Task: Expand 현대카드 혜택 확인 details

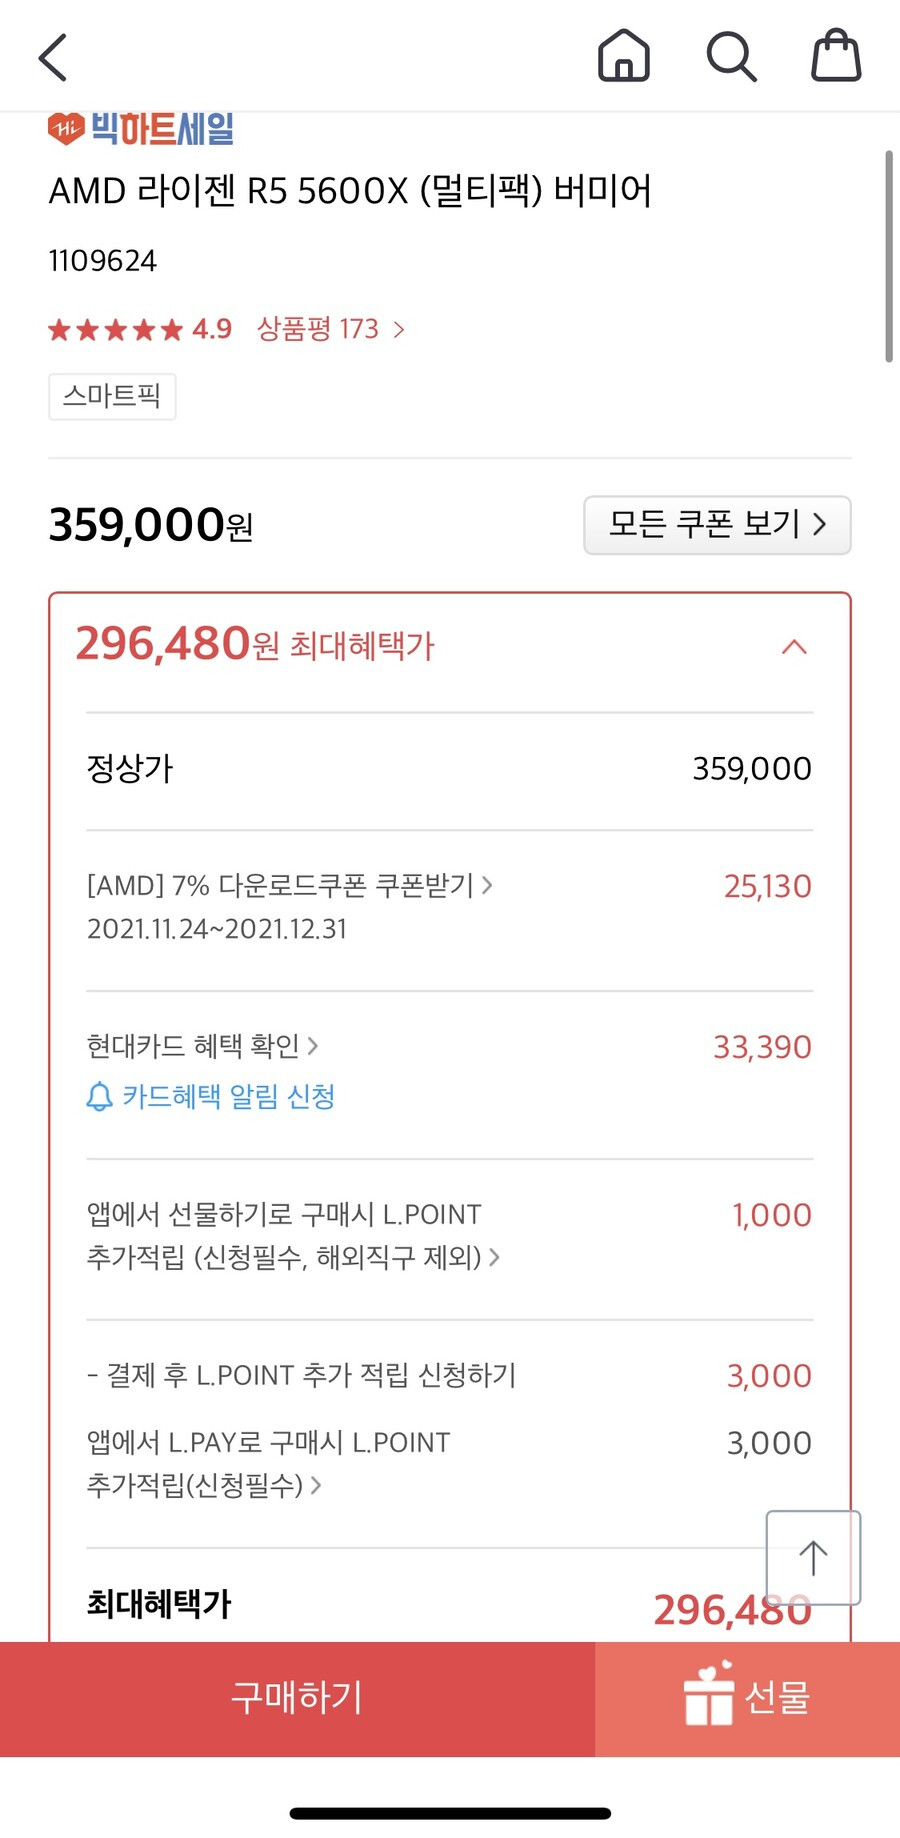Action: coord(202,1046)
